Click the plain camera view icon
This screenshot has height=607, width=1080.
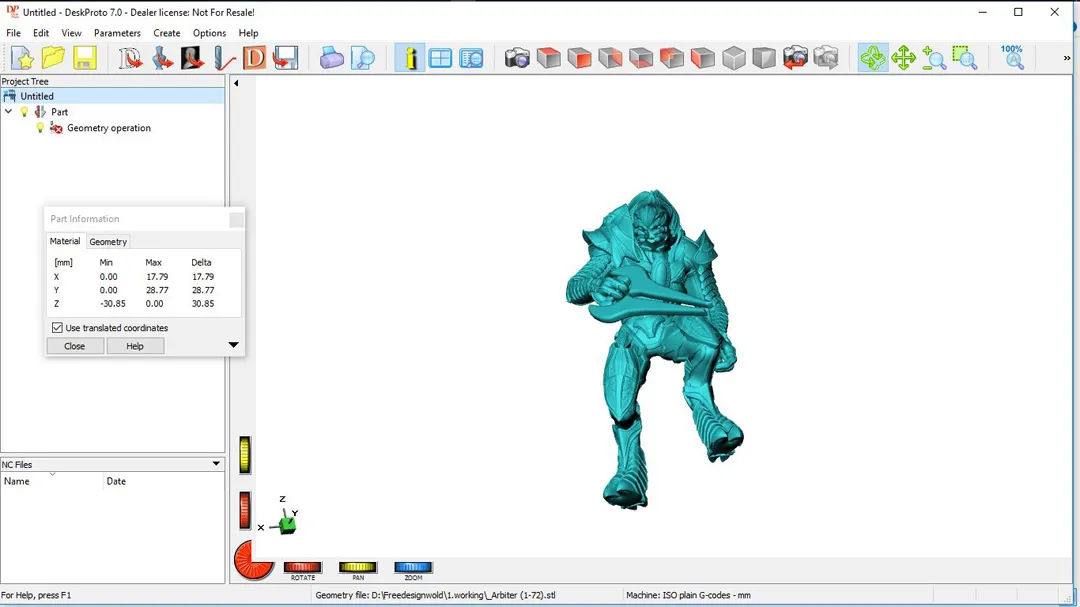tap(517, 58)
